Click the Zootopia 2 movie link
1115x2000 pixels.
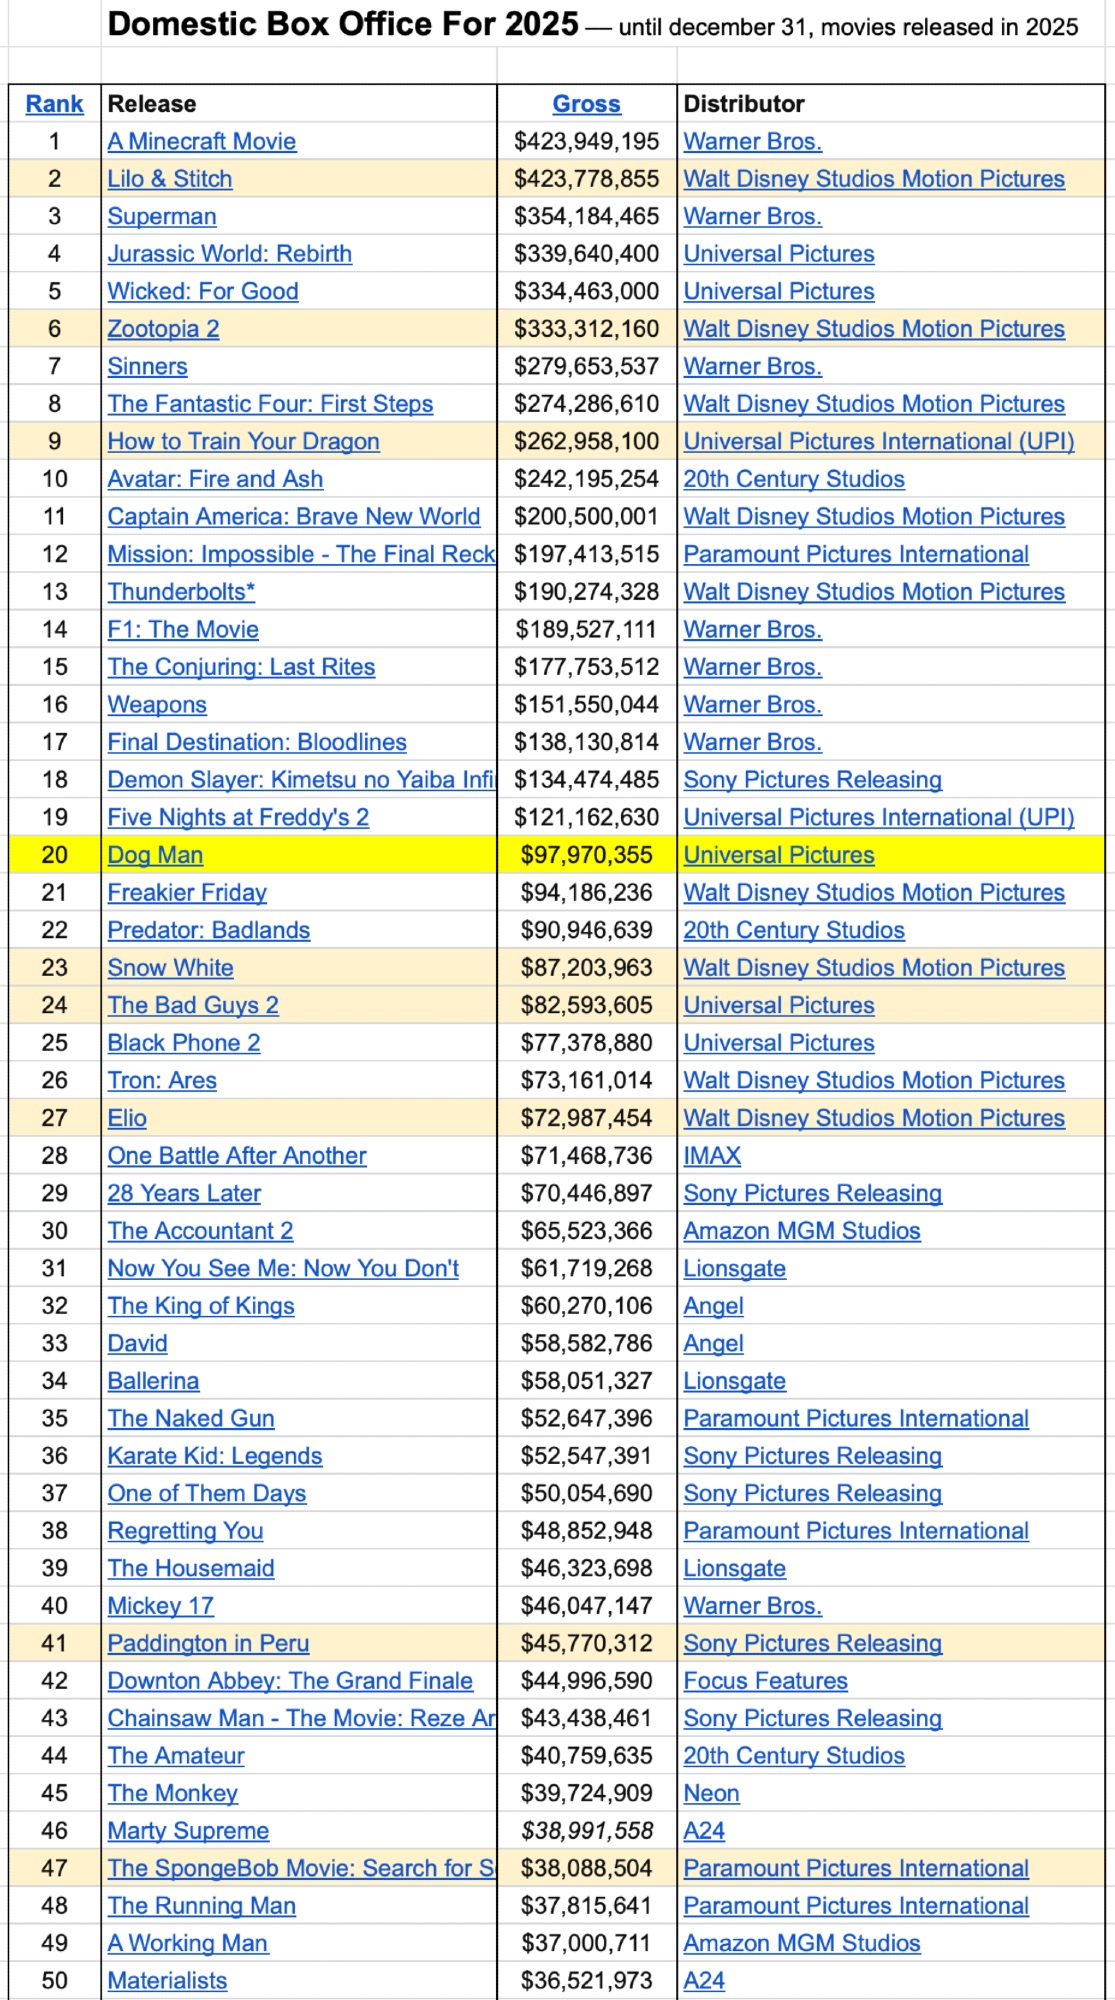pyautogui.click(x=163, y=329)
